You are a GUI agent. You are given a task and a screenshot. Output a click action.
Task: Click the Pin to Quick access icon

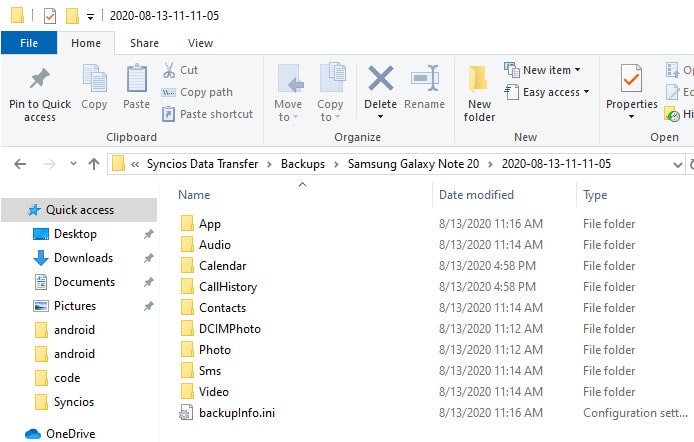click(x=40, y=79)
